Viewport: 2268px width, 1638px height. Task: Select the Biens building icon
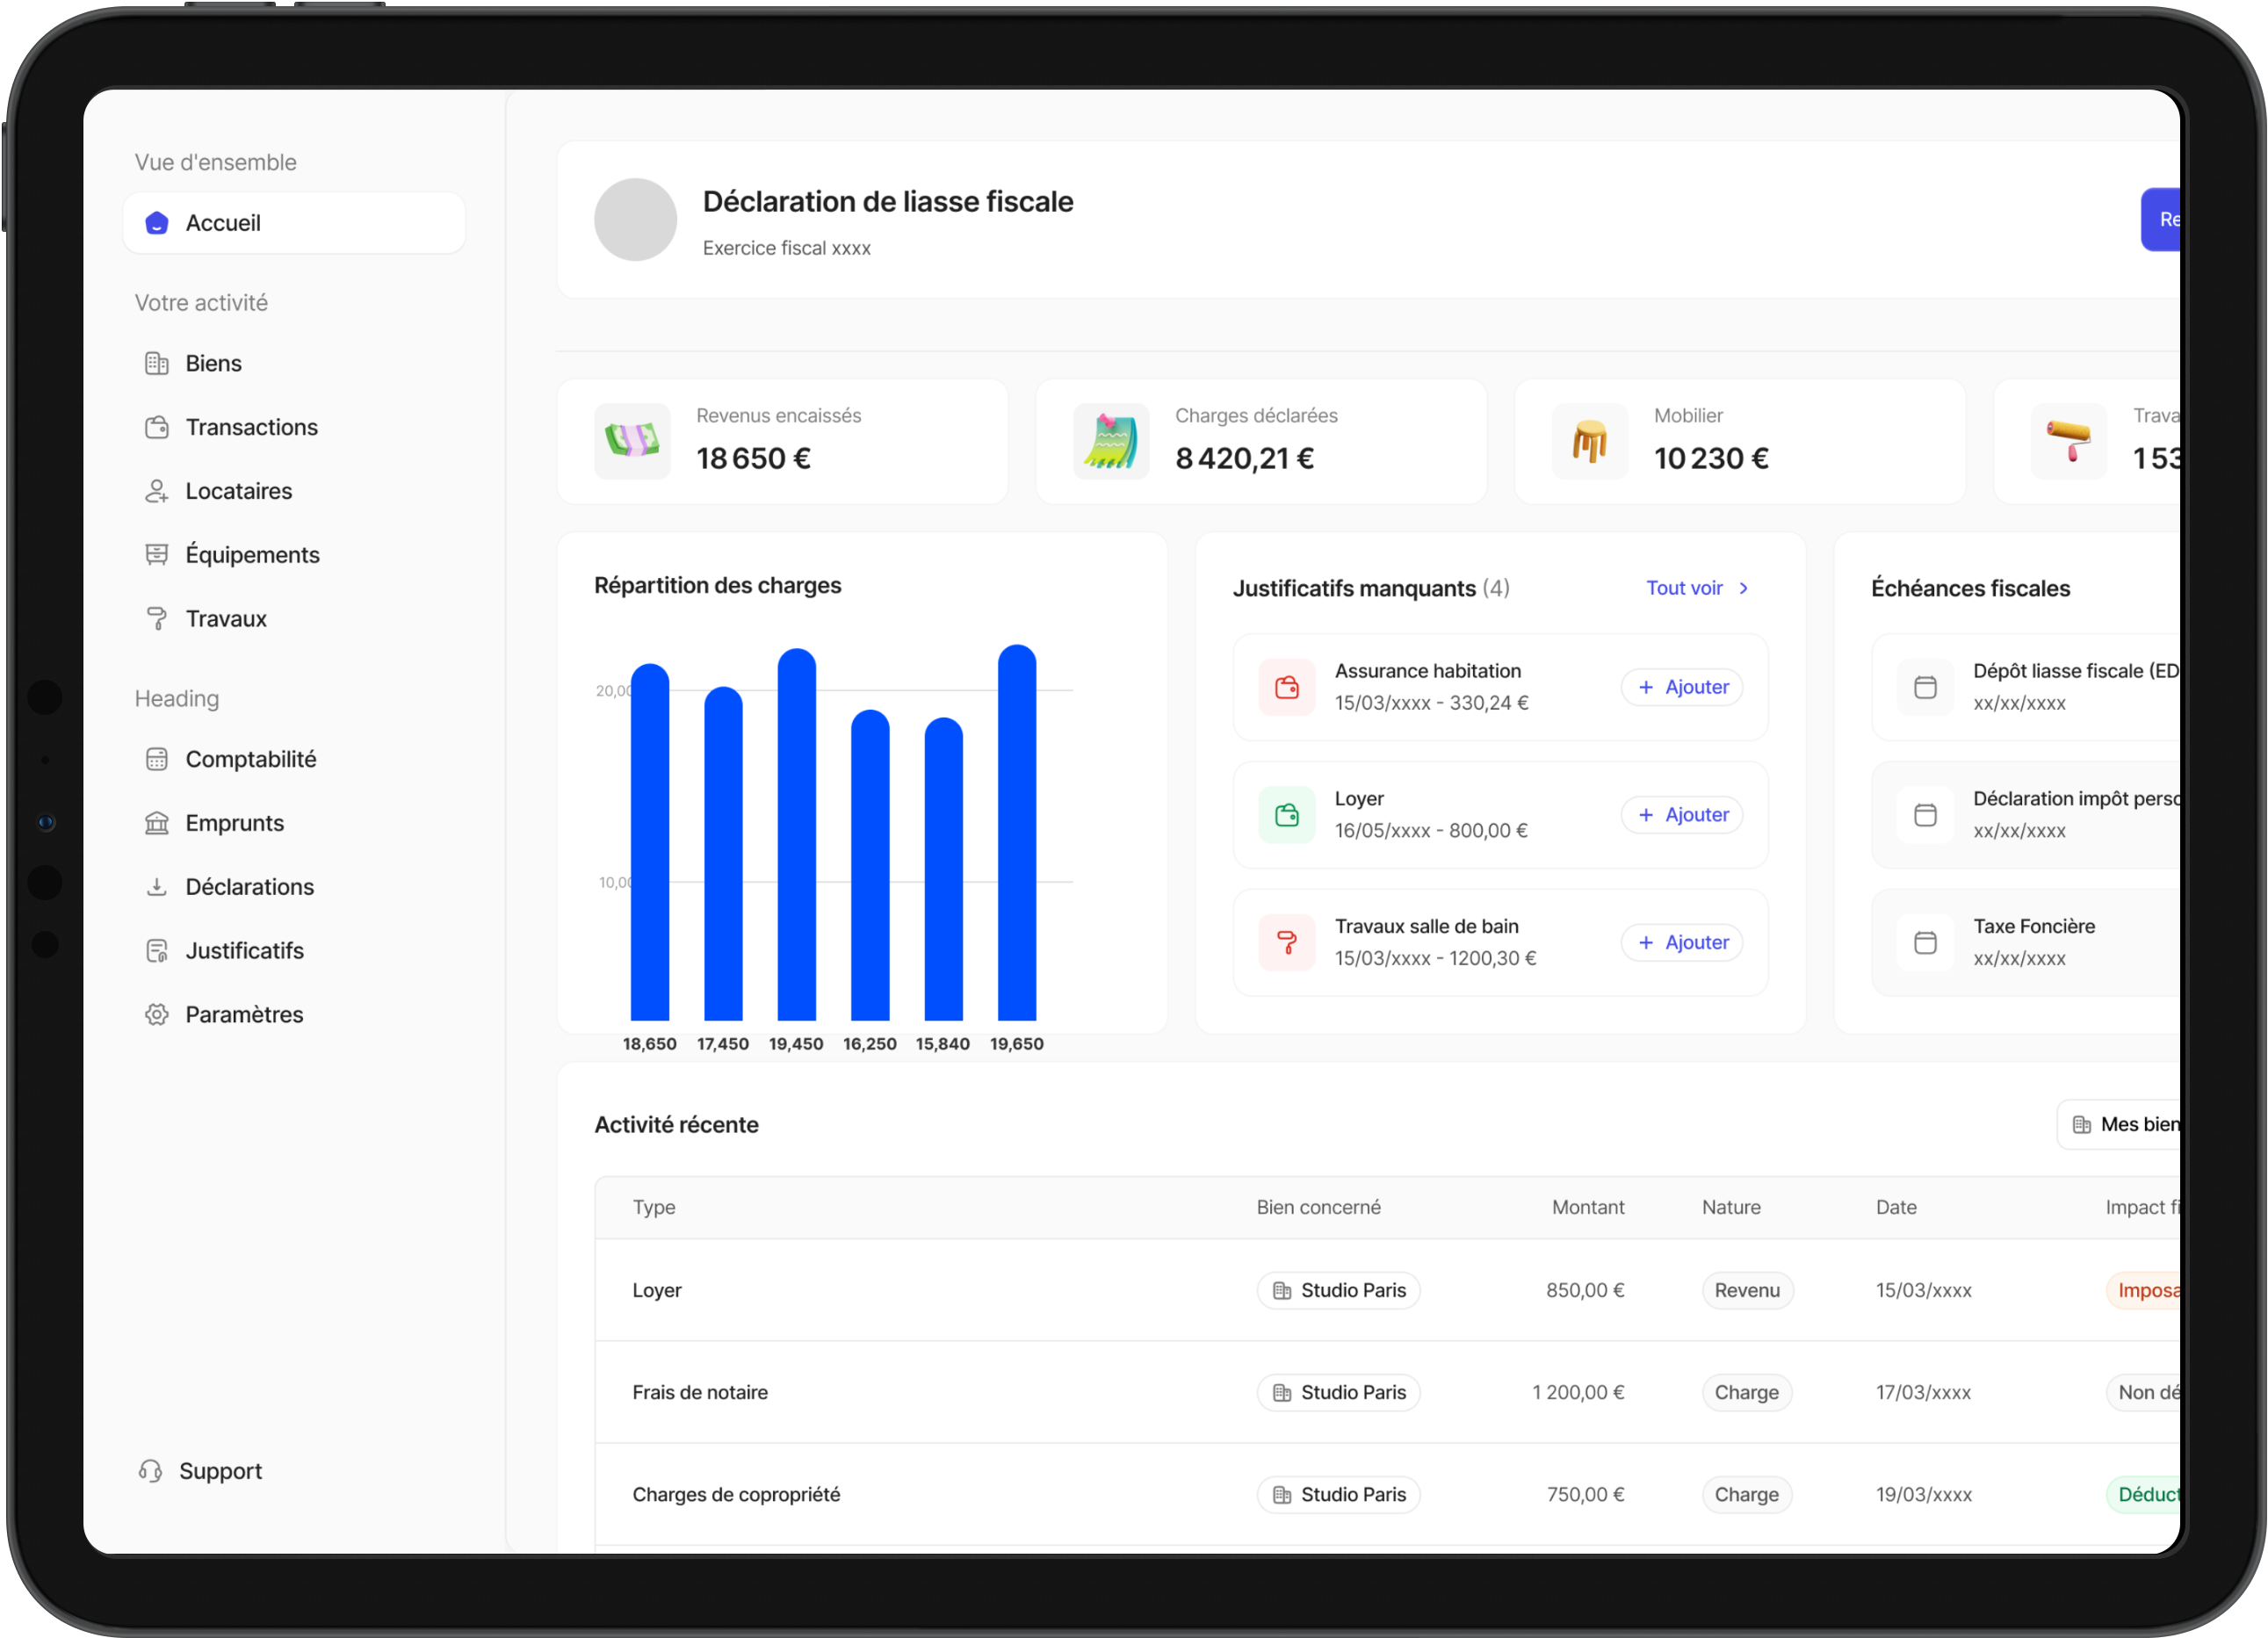click(x=158, y=363)
